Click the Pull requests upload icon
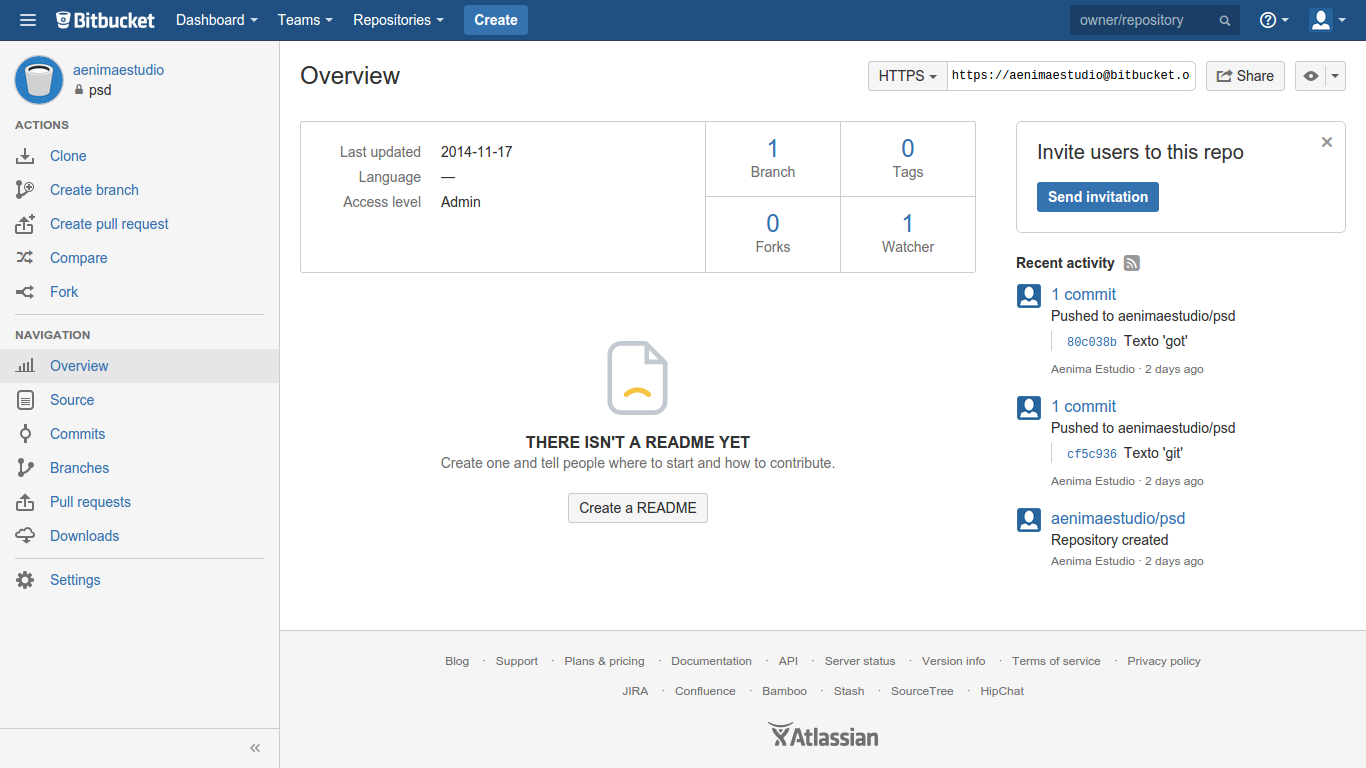The width and height of the screenshot is (1366, 768). tap(27, 502)
